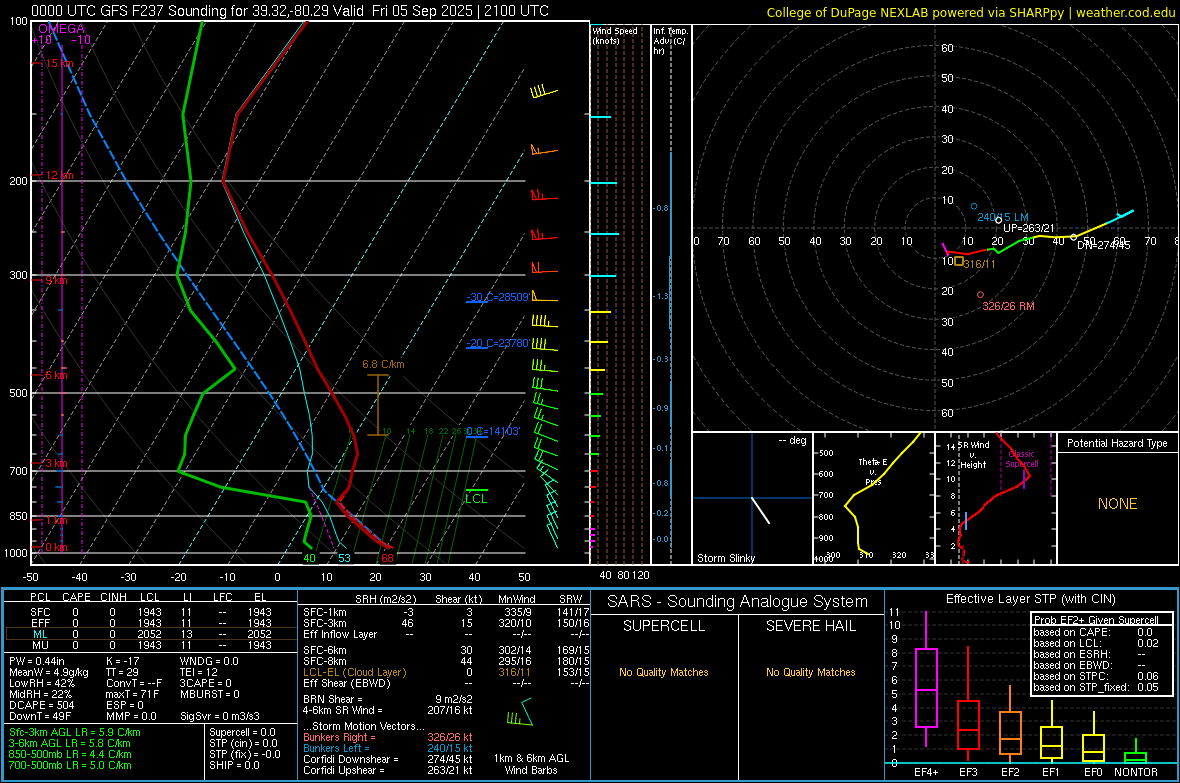Select the MU parcel row
The height and width of the screenshot is (783, 1180).
[x=151, y=644]
